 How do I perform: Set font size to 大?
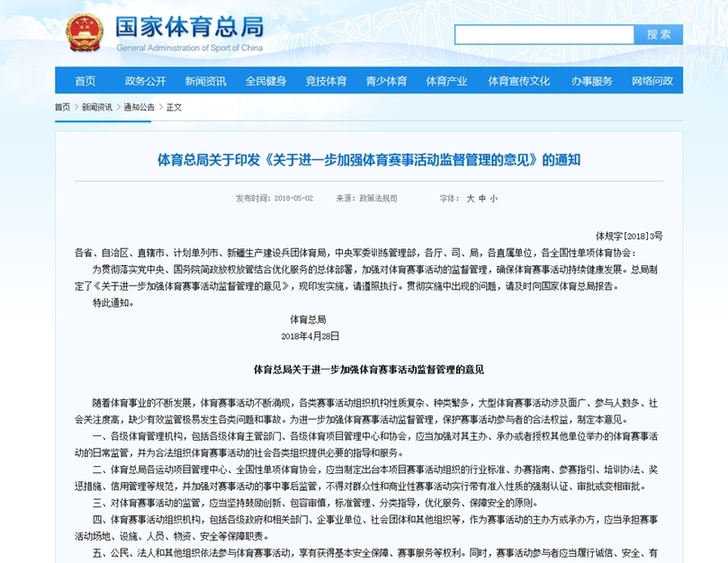pos(470,199)
